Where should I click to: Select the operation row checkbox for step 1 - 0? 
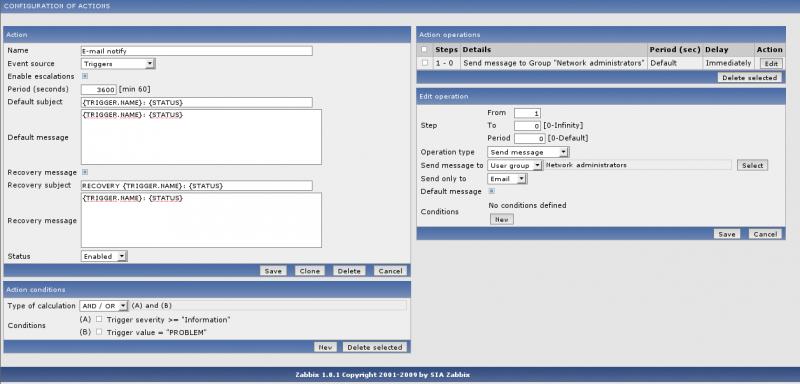click(x=424, y=63)
